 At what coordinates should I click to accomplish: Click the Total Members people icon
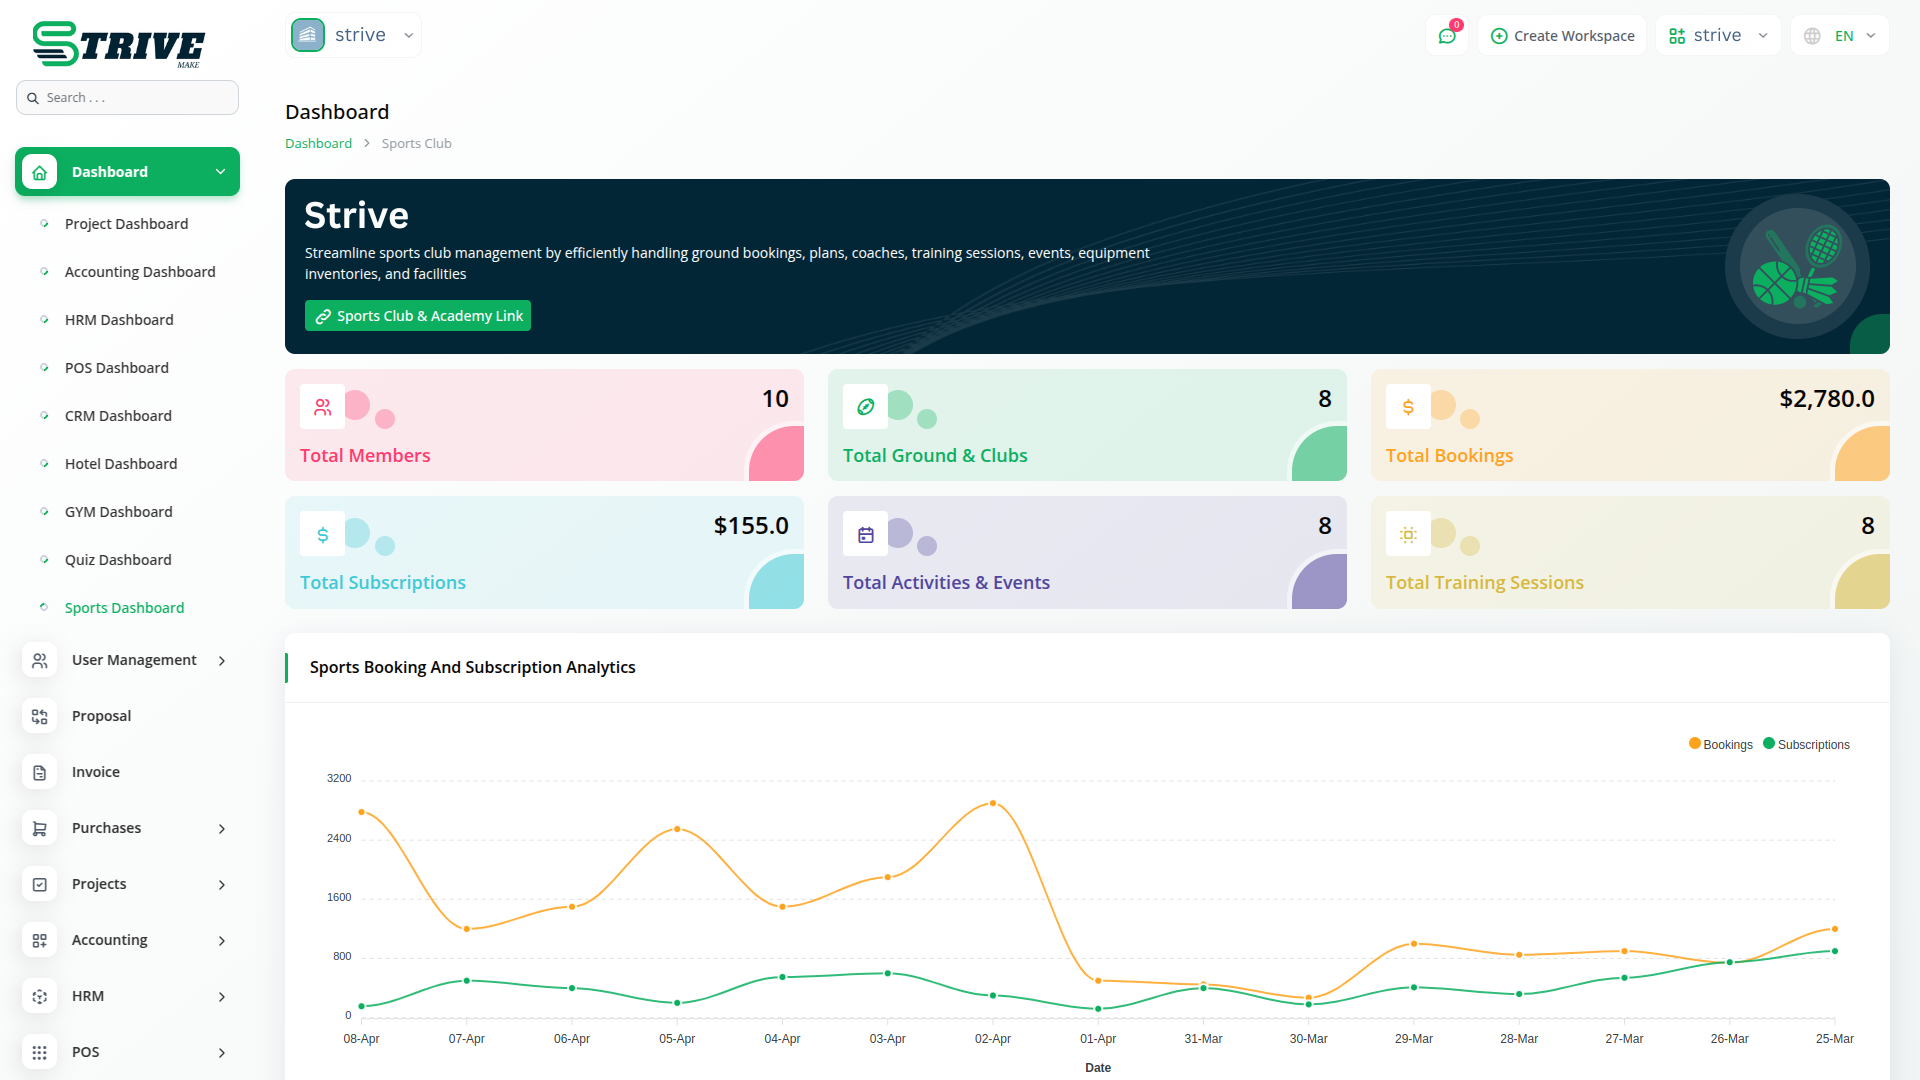322,407
